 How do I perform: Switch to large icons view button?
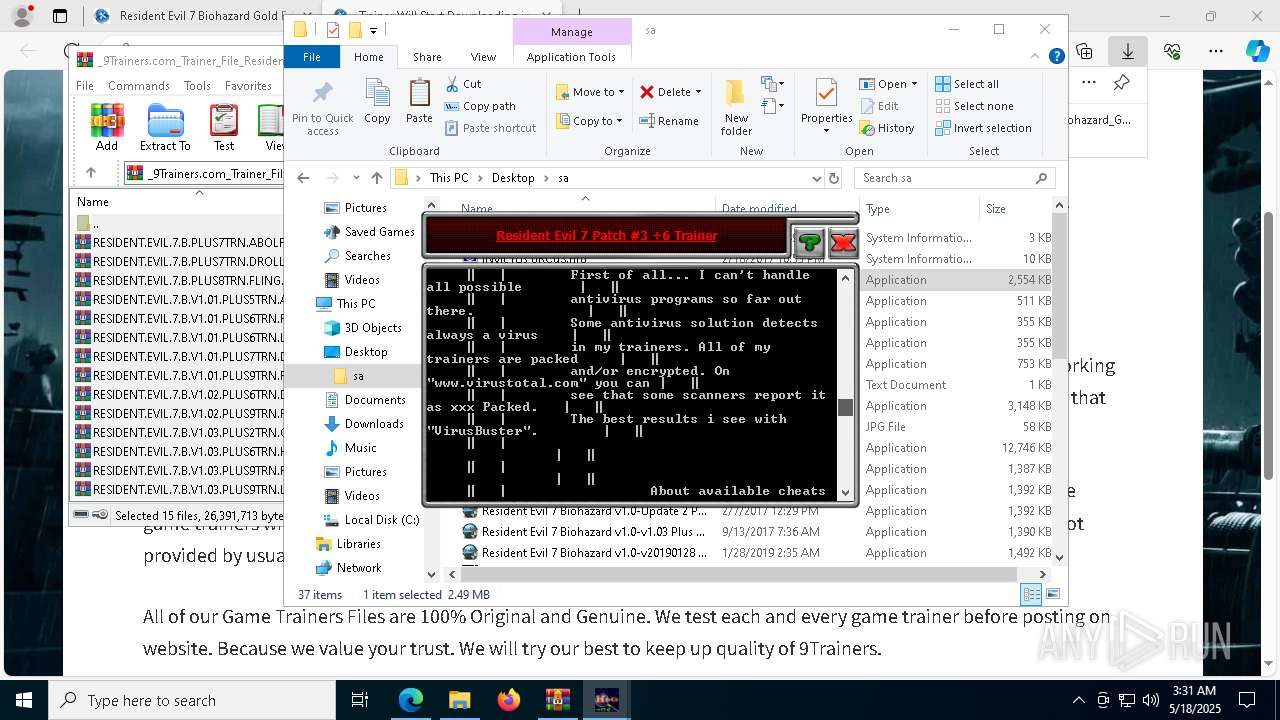pyautogui.click(x=1051, y=594)
